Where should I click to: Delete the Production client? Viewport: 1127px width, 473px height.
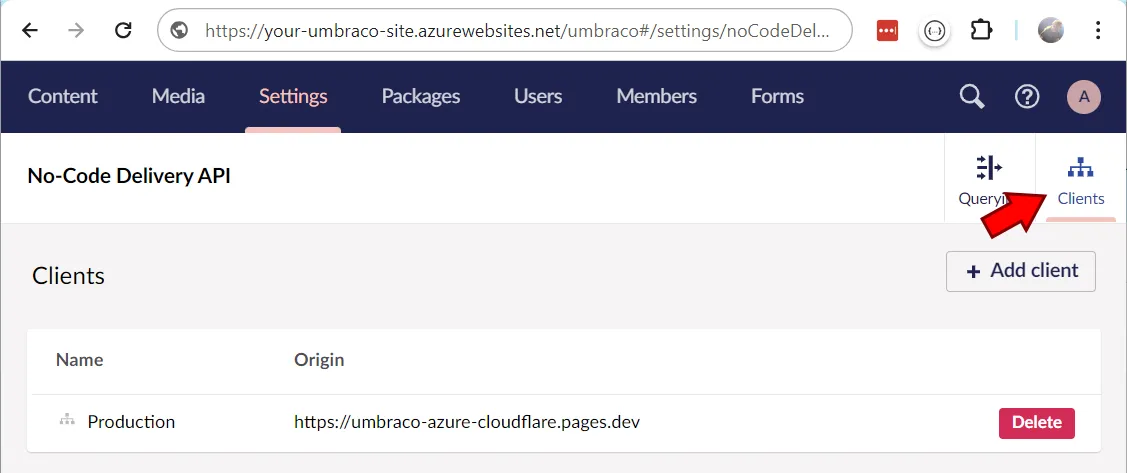(1036, 422)
